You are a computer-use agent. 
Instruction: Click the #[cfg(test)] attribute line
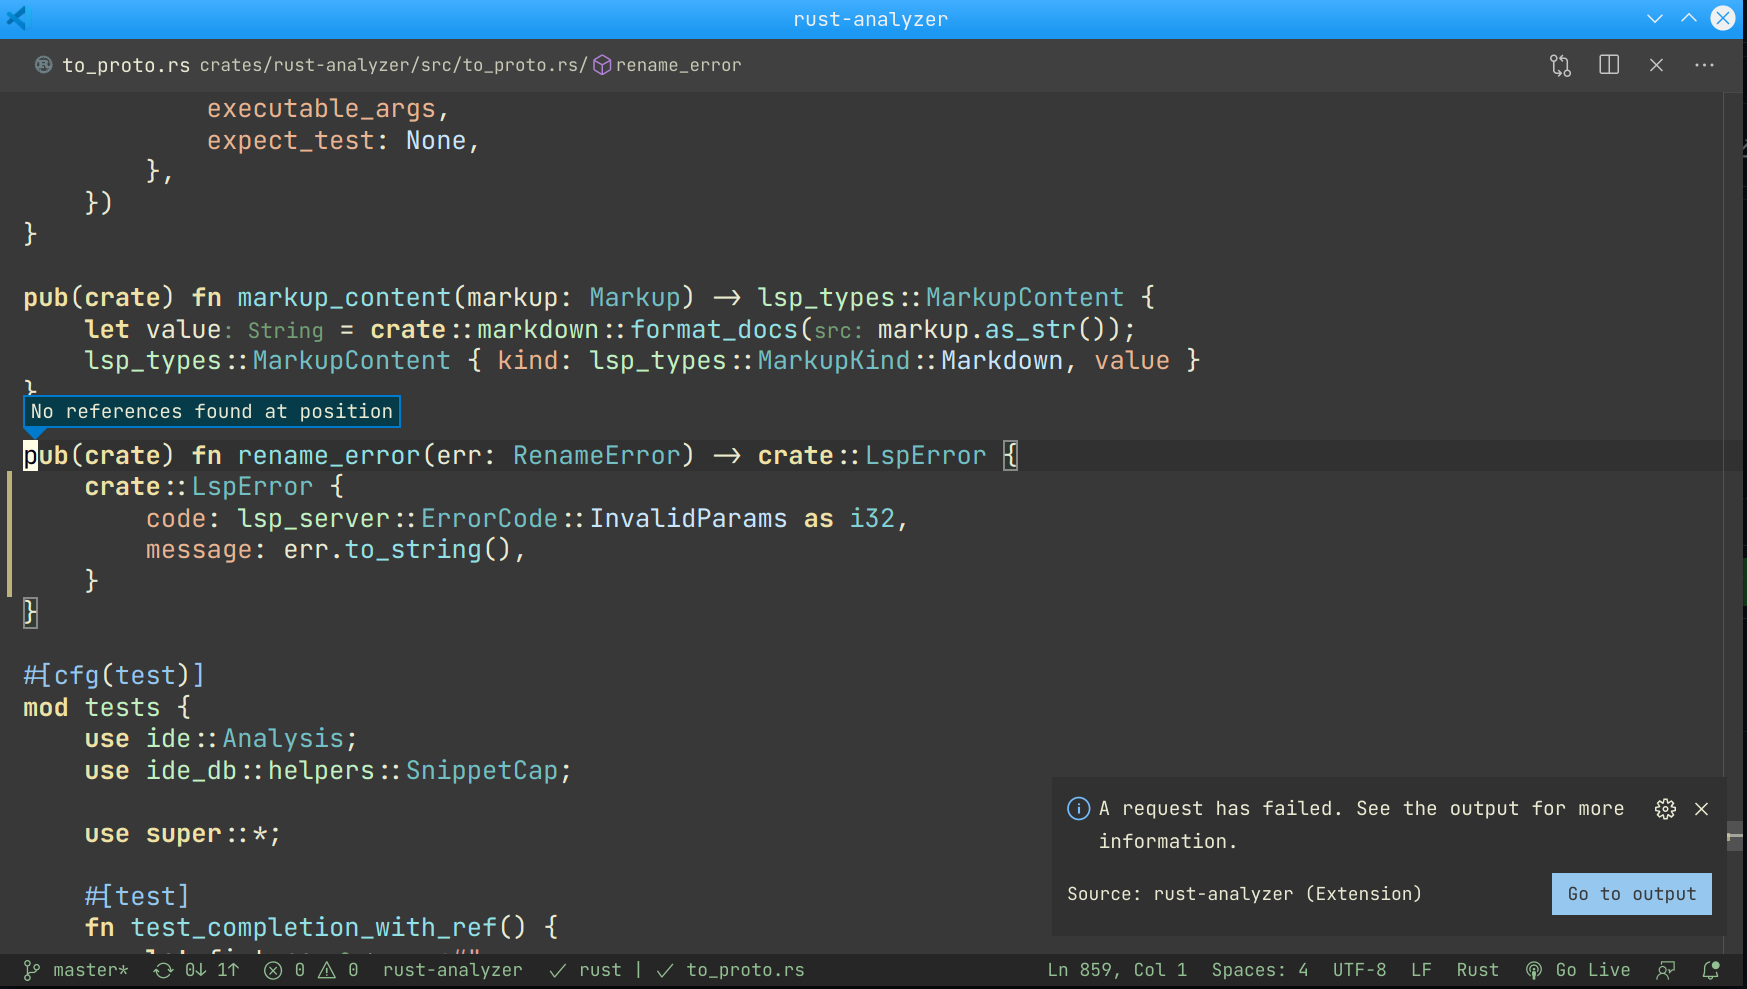(114, 676)
